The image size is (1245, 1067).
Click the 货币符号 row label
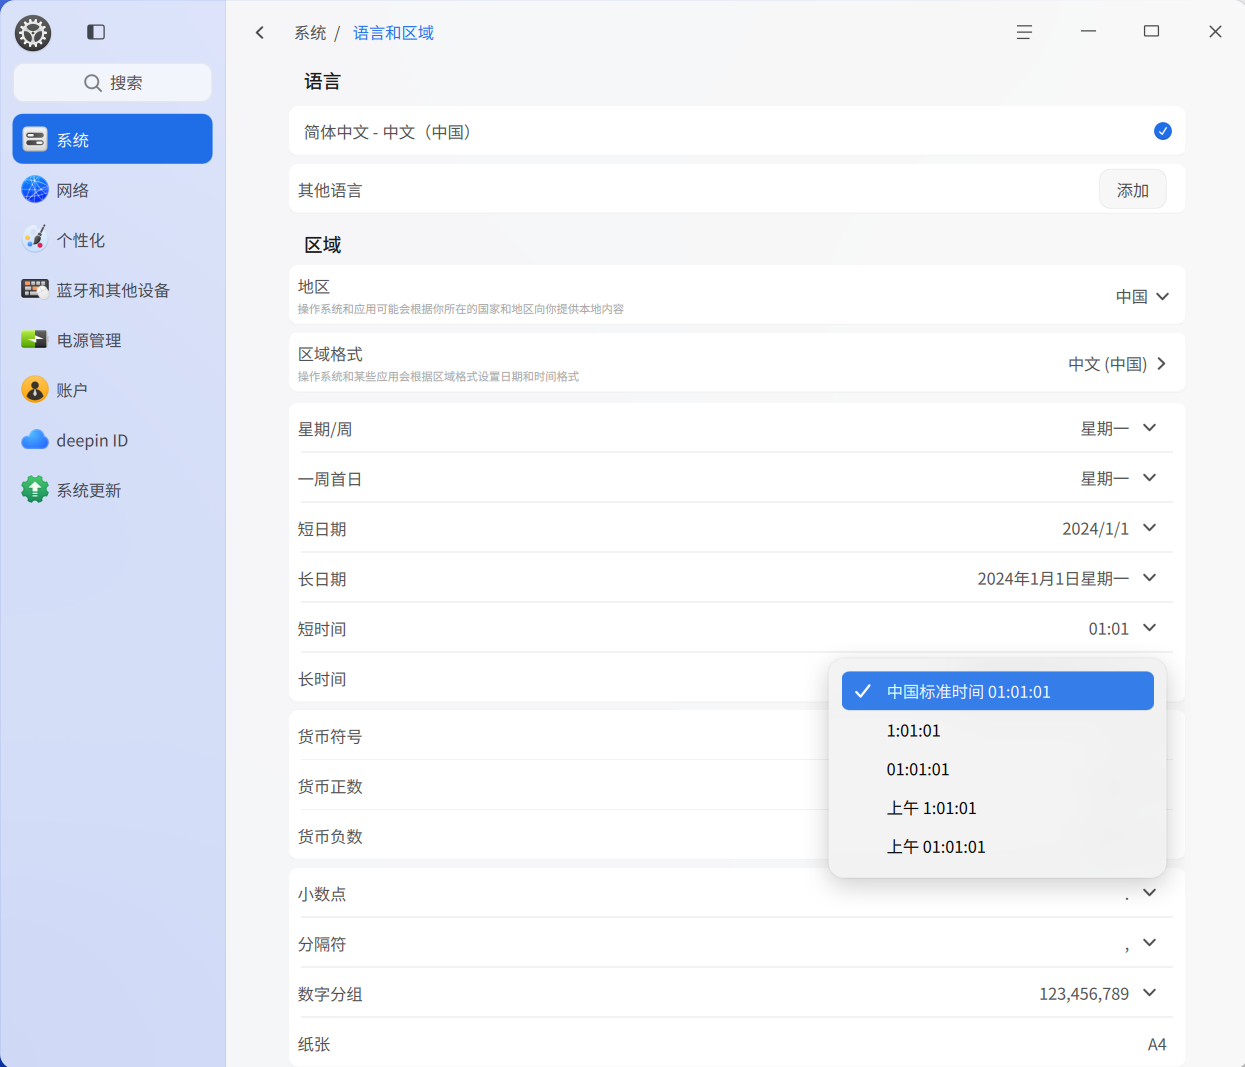click(330, 737)
